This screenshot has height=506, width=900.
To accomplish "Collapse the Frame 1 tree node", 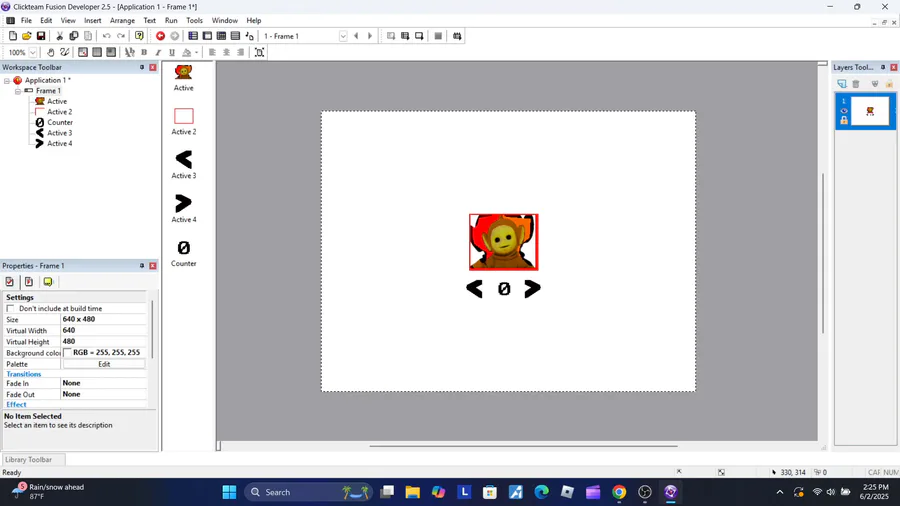I will [x=18, y=91].
